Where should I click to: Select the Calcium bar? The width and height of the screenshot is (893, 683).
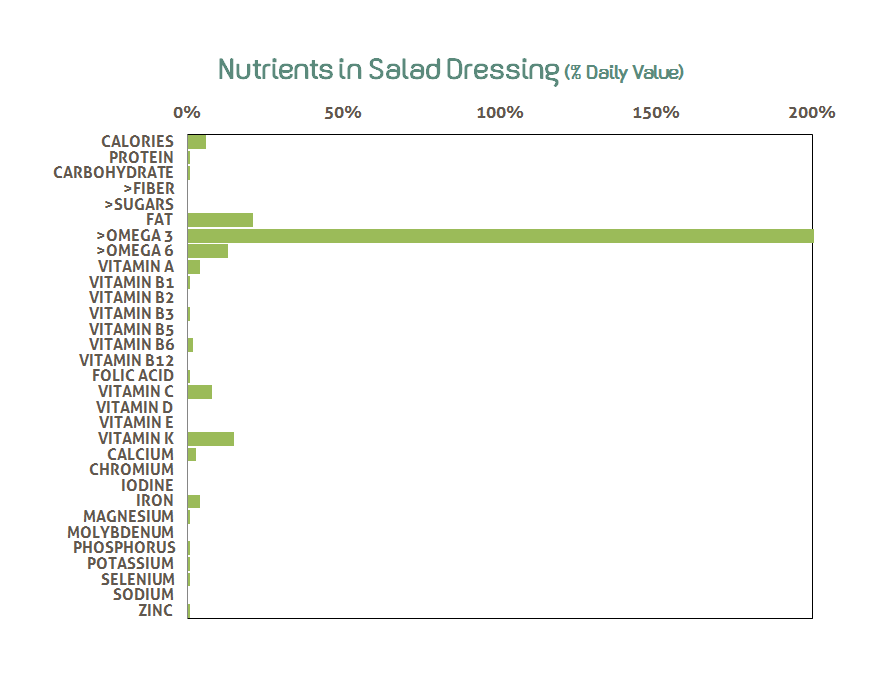point(192,454)
